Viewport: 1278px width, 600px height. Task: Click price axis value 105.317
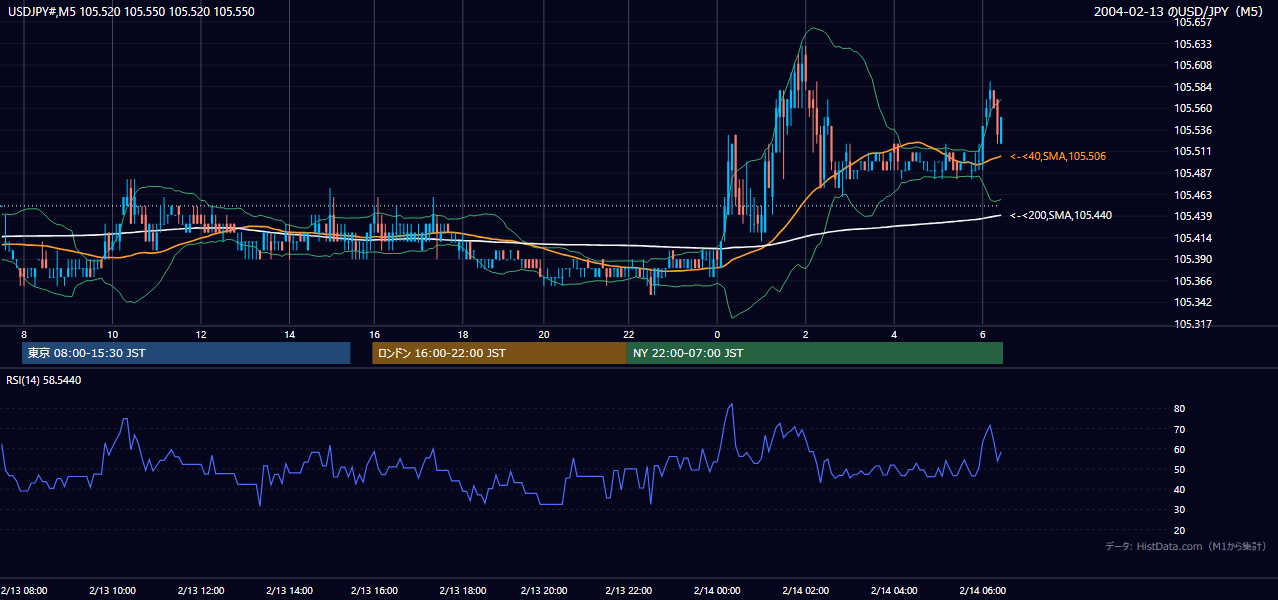(1194, 324)
